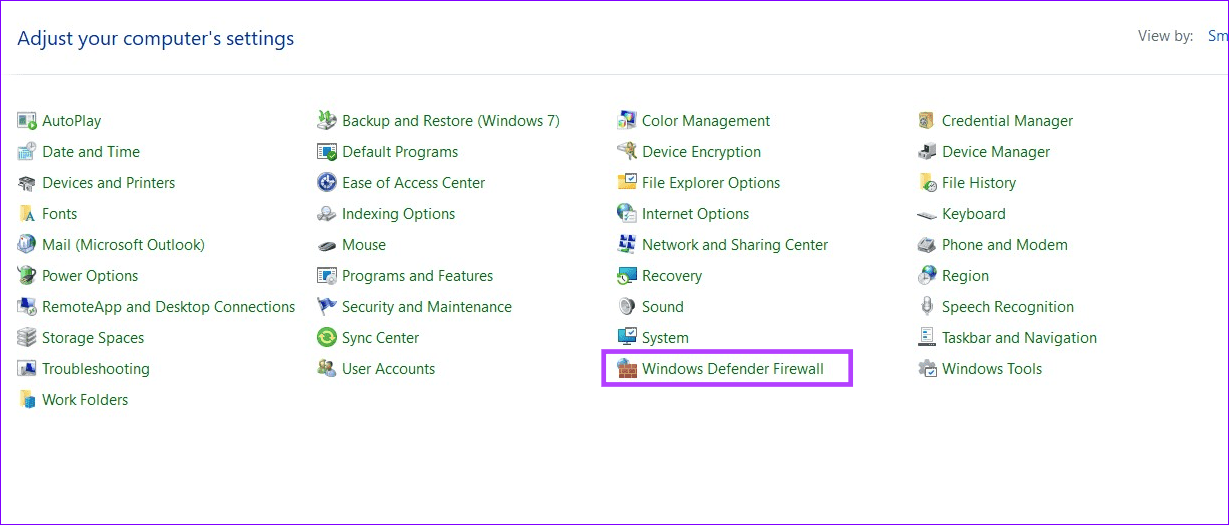1229x525 pixels.
Task: Click the Indexing Options icon
Action: click(327, 214)
